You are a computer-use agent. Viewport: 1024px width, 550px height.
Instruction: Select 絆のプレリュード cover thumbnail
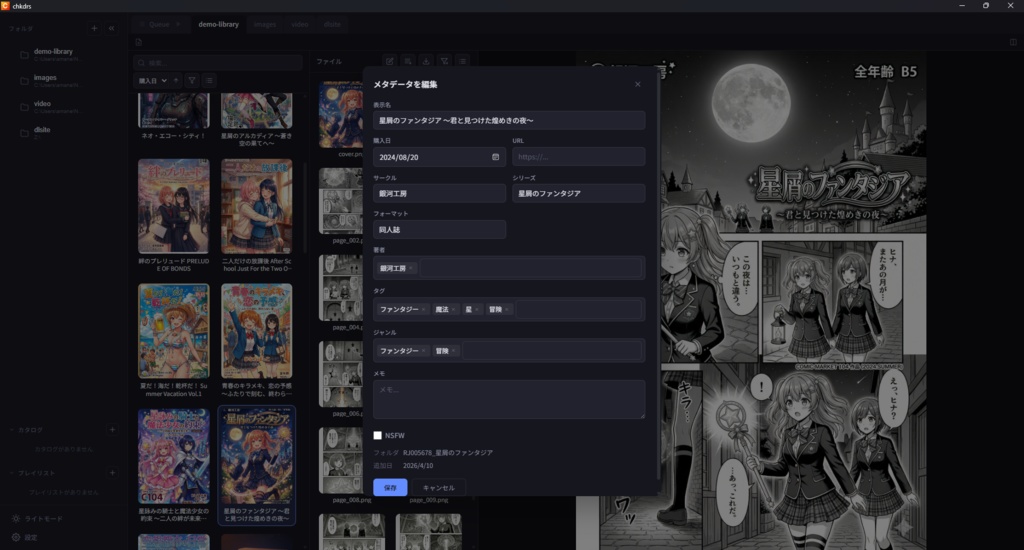pos(174,206)
